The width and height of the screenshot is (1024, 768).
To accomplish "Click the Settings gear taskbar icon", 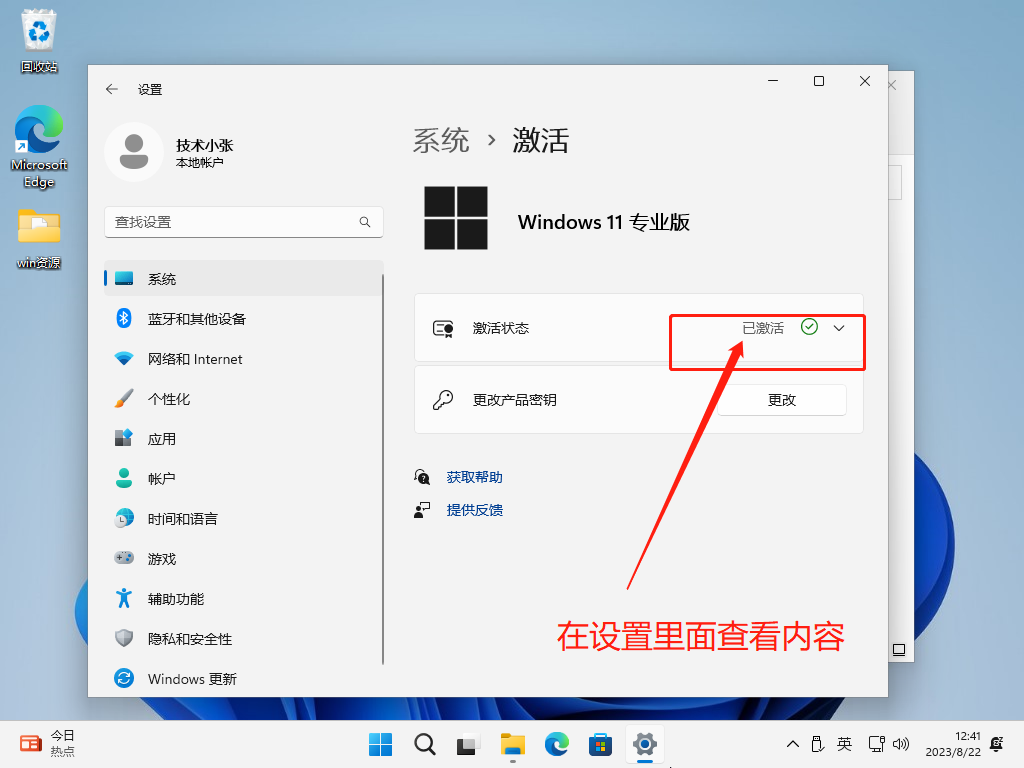I will [645, 744].
